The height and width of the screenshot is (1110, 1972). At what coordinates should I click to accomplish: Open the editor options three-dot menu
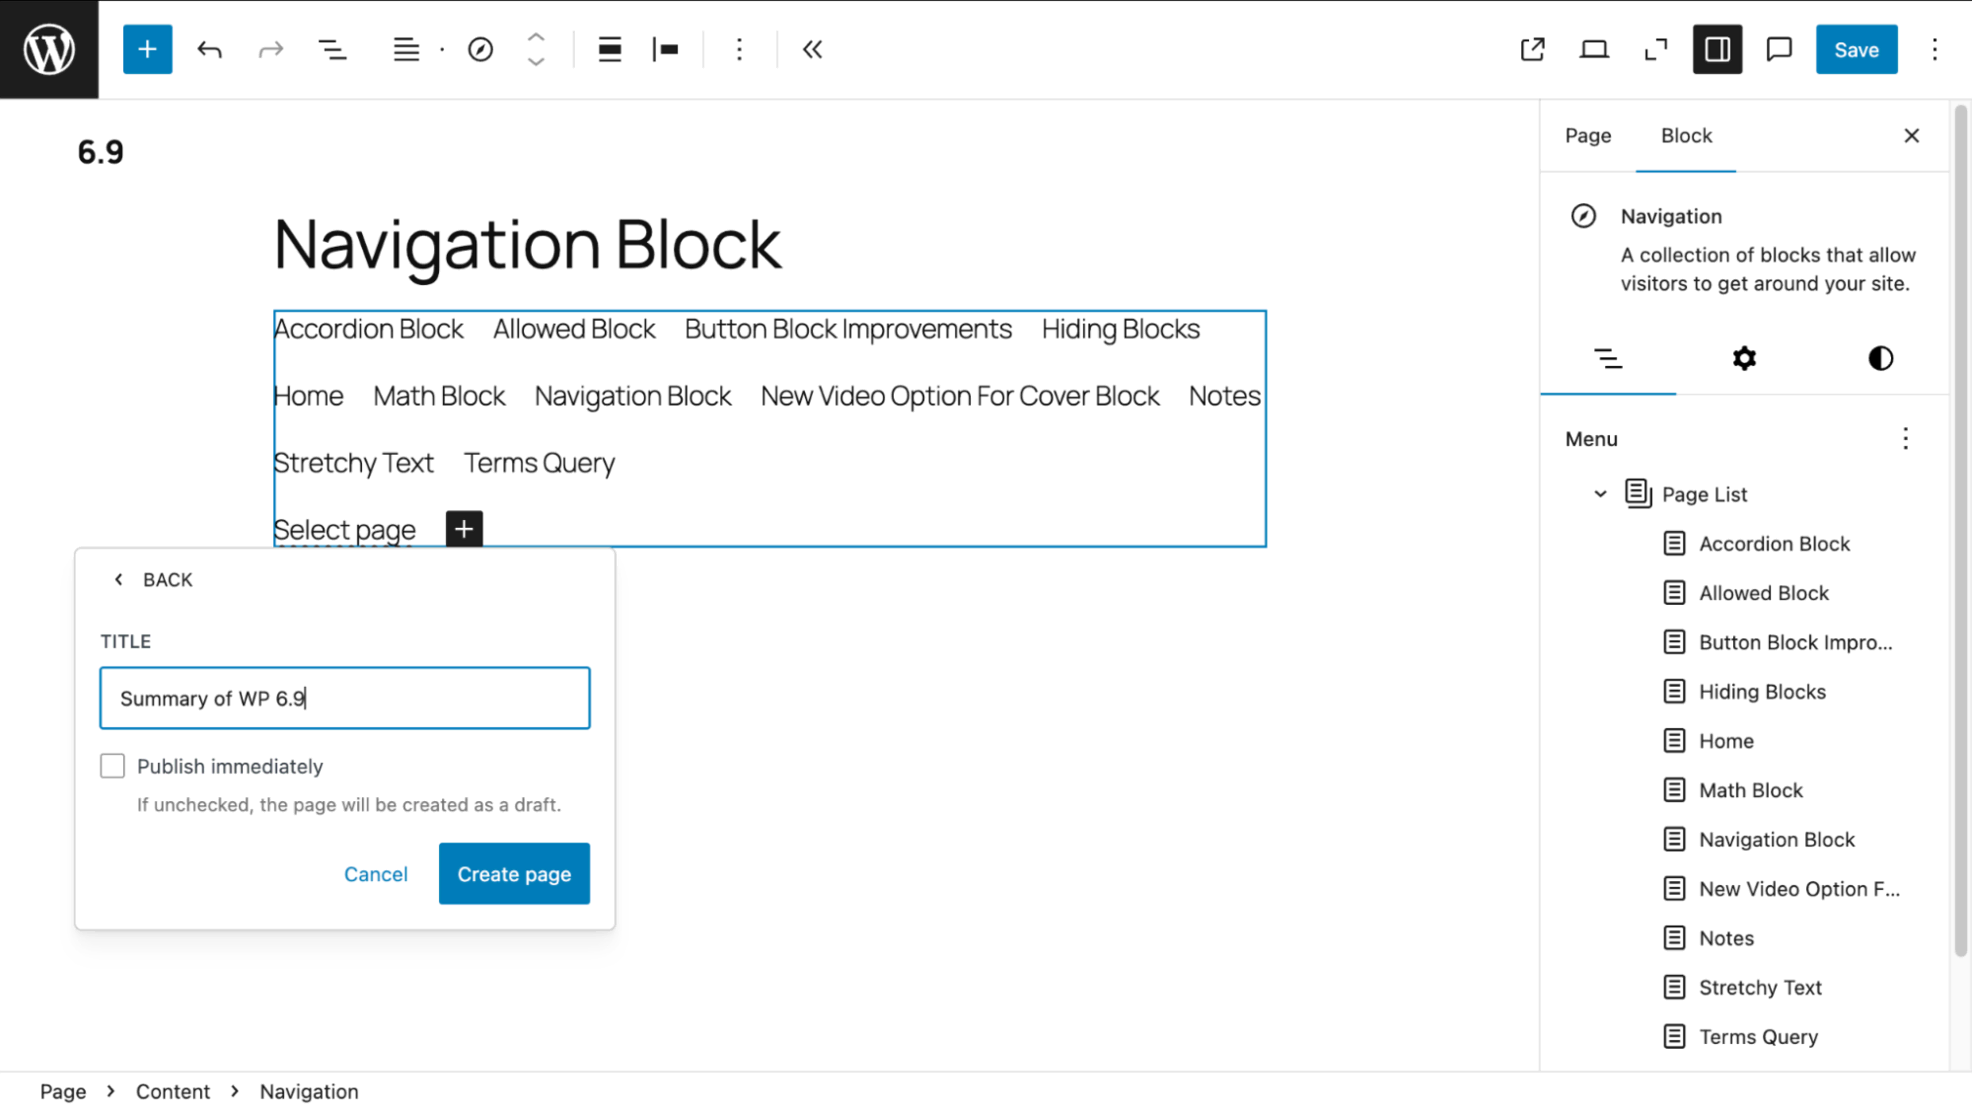coord(1936,49)
